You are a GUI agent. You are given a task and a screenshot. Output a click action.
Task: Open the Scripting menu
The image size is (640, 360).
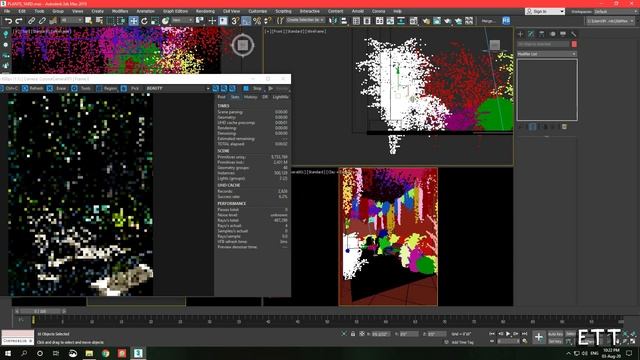tap(283, 11)
